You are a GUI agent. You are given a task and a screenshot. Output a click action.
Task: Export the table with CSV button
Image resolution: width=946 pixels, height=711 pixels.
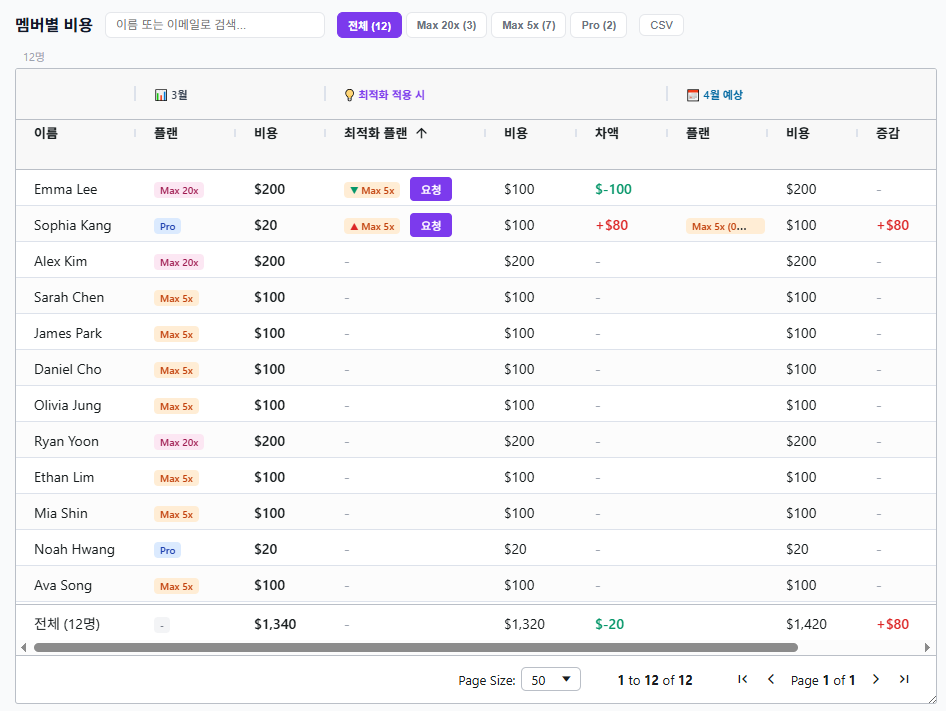click(x=661, y=25)
